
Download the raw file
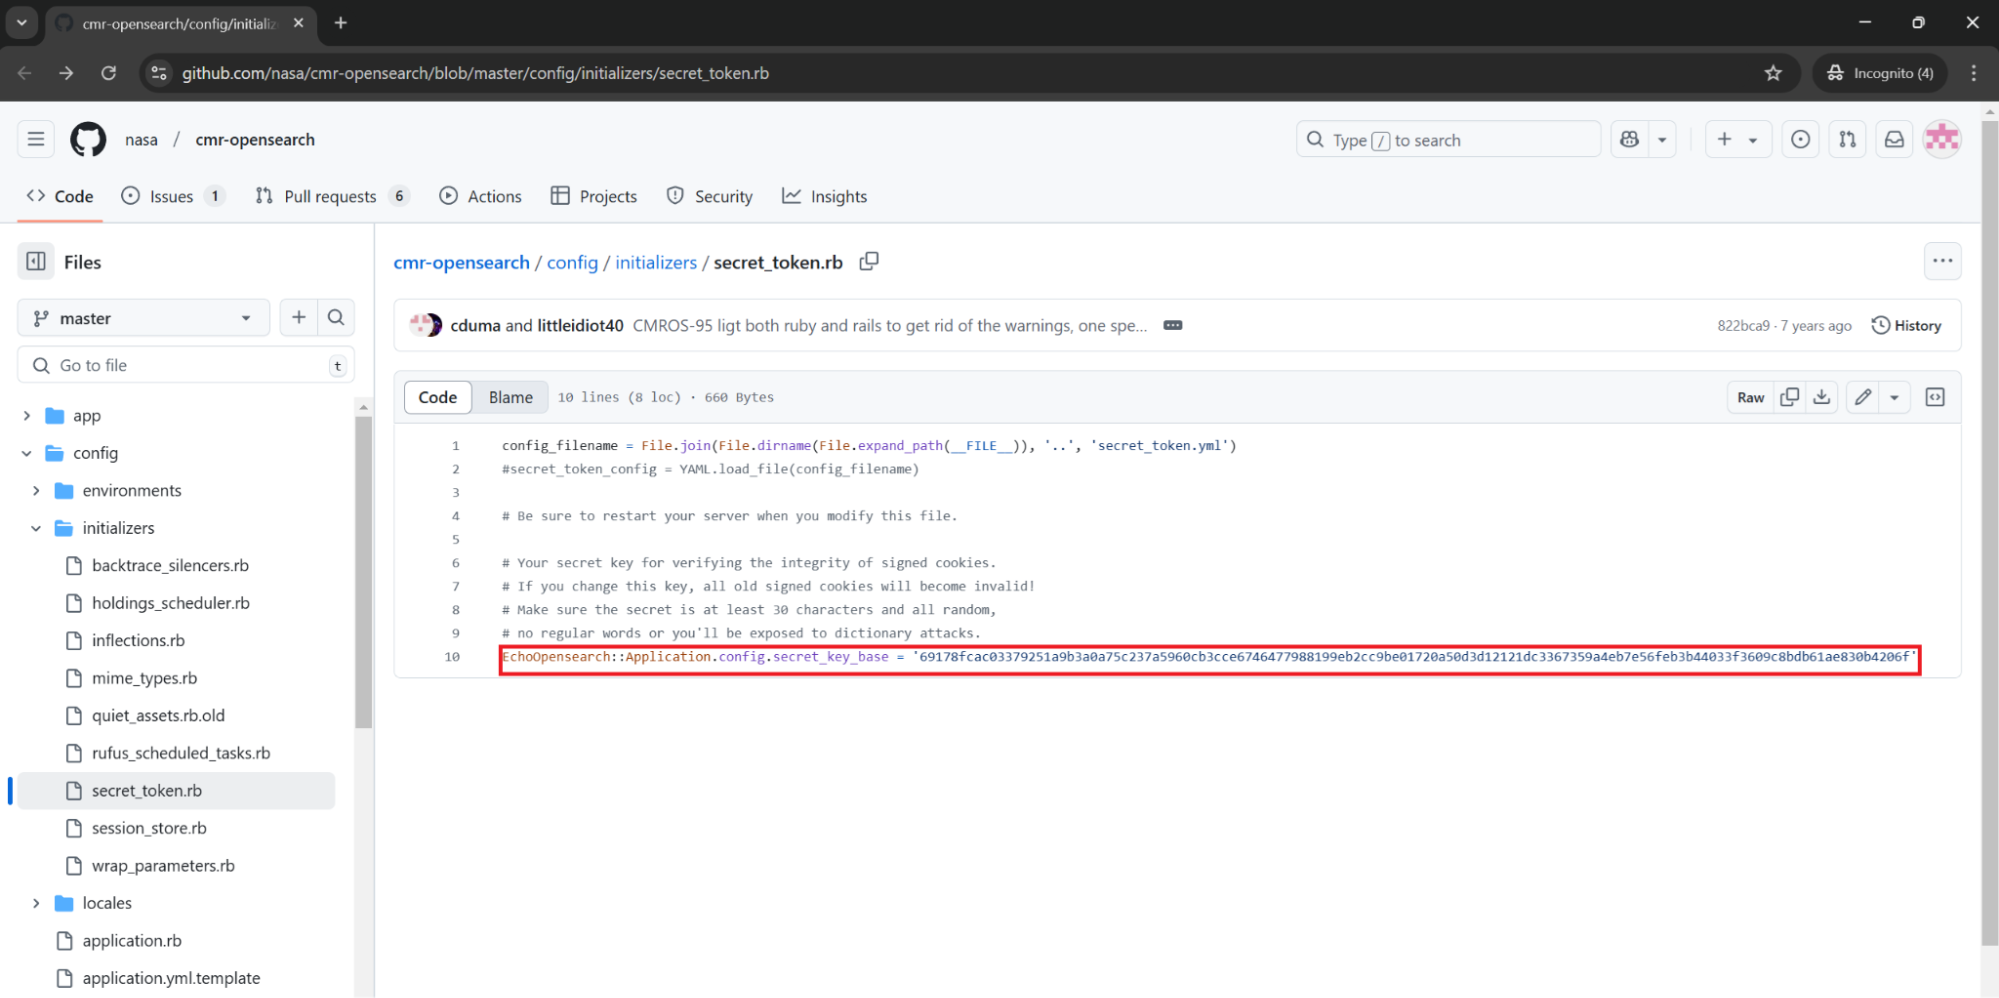(x=1822, y=397)
